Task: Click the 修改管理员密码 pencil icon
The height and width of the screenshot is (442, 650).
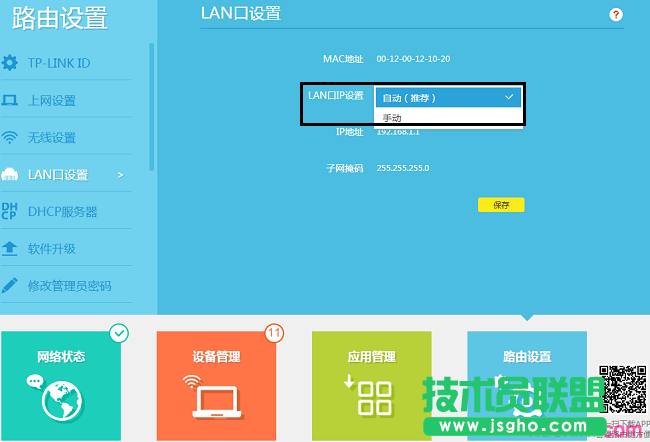Action: [x=10, y=286]
